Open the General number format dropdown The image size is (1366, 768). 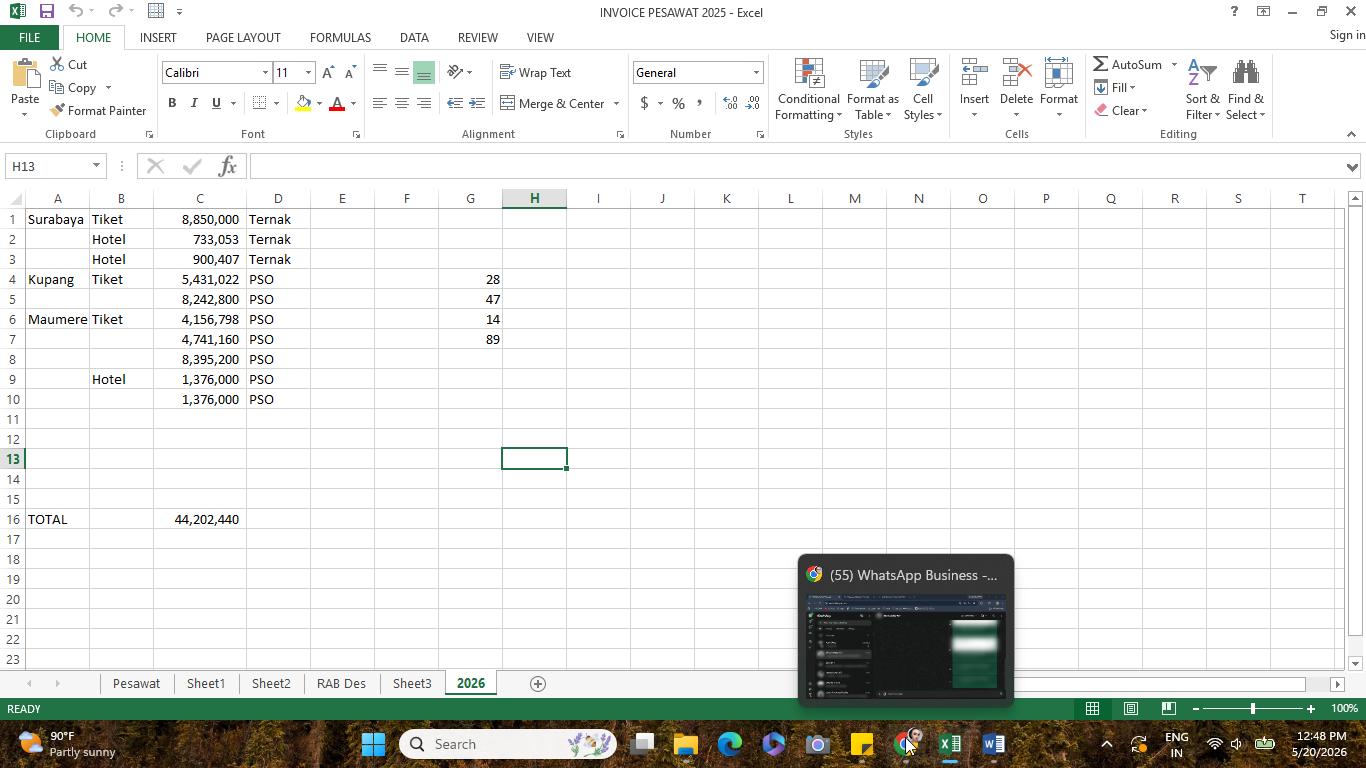[756, 72]
